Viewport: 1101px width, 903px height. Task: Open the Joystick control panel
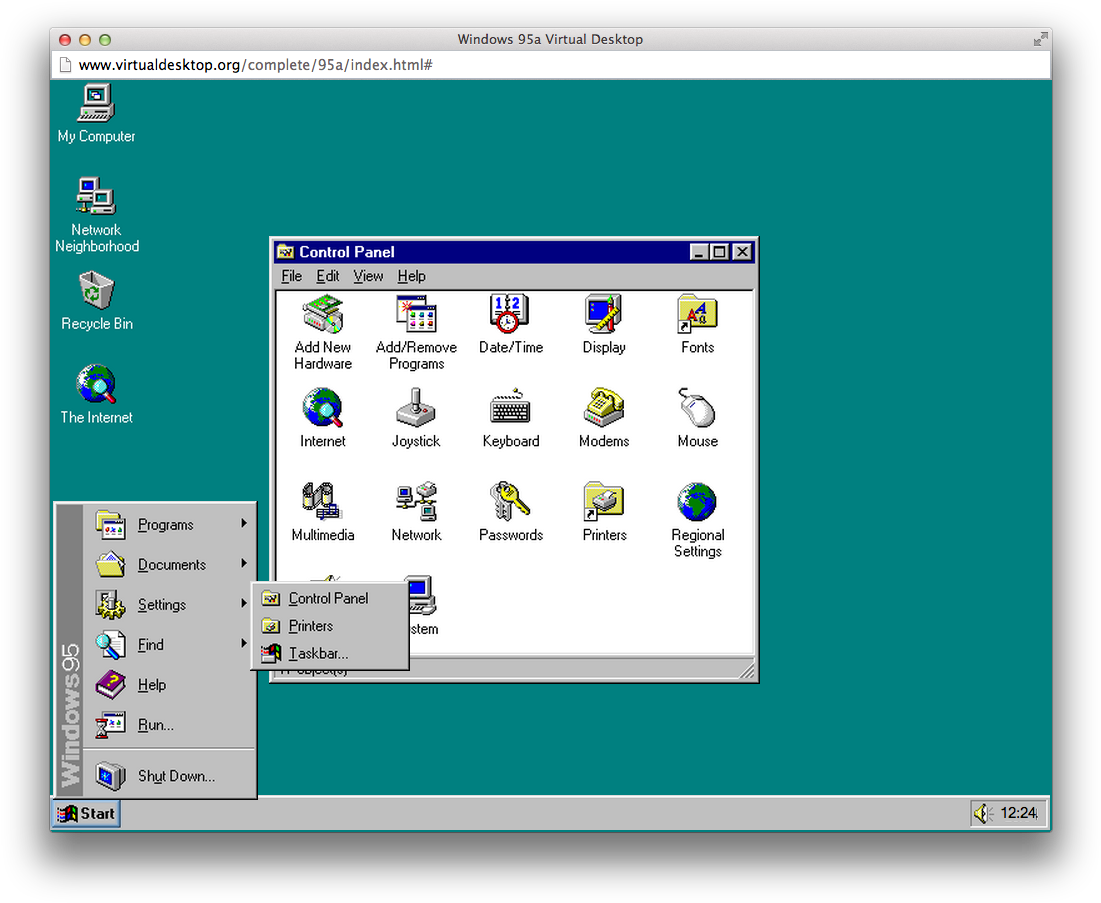point(416,408)
